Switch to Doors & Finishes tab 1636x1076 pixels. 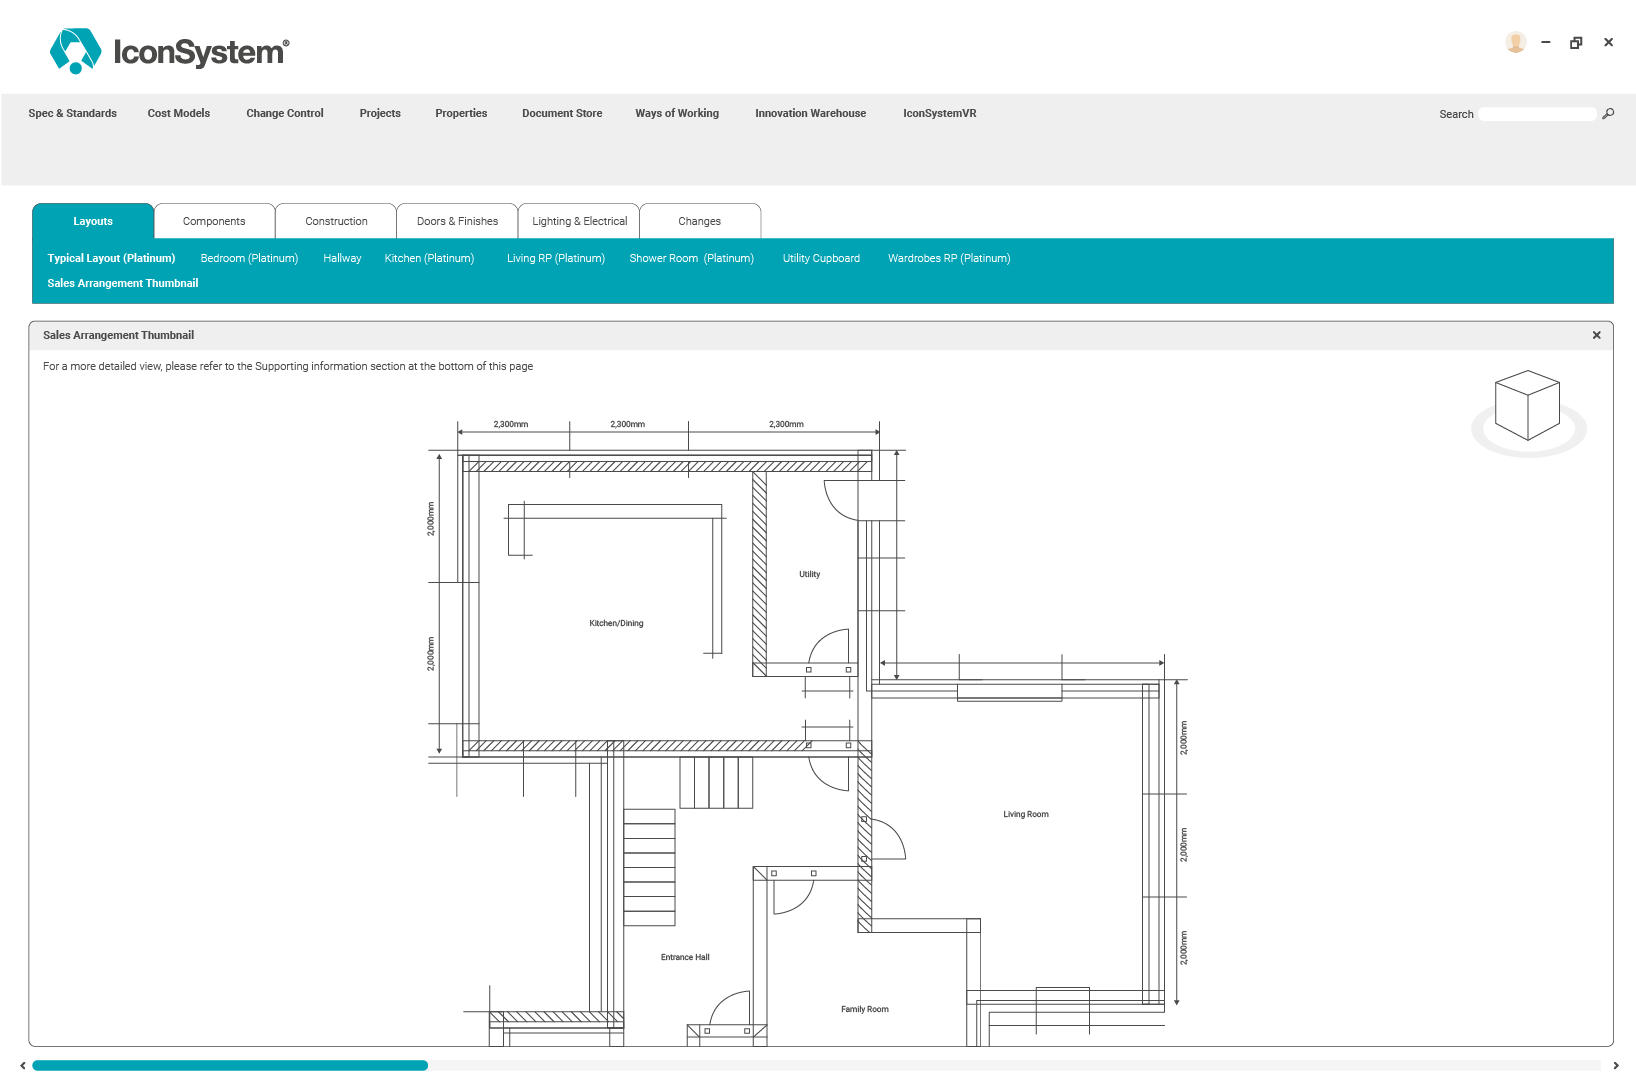457,221
